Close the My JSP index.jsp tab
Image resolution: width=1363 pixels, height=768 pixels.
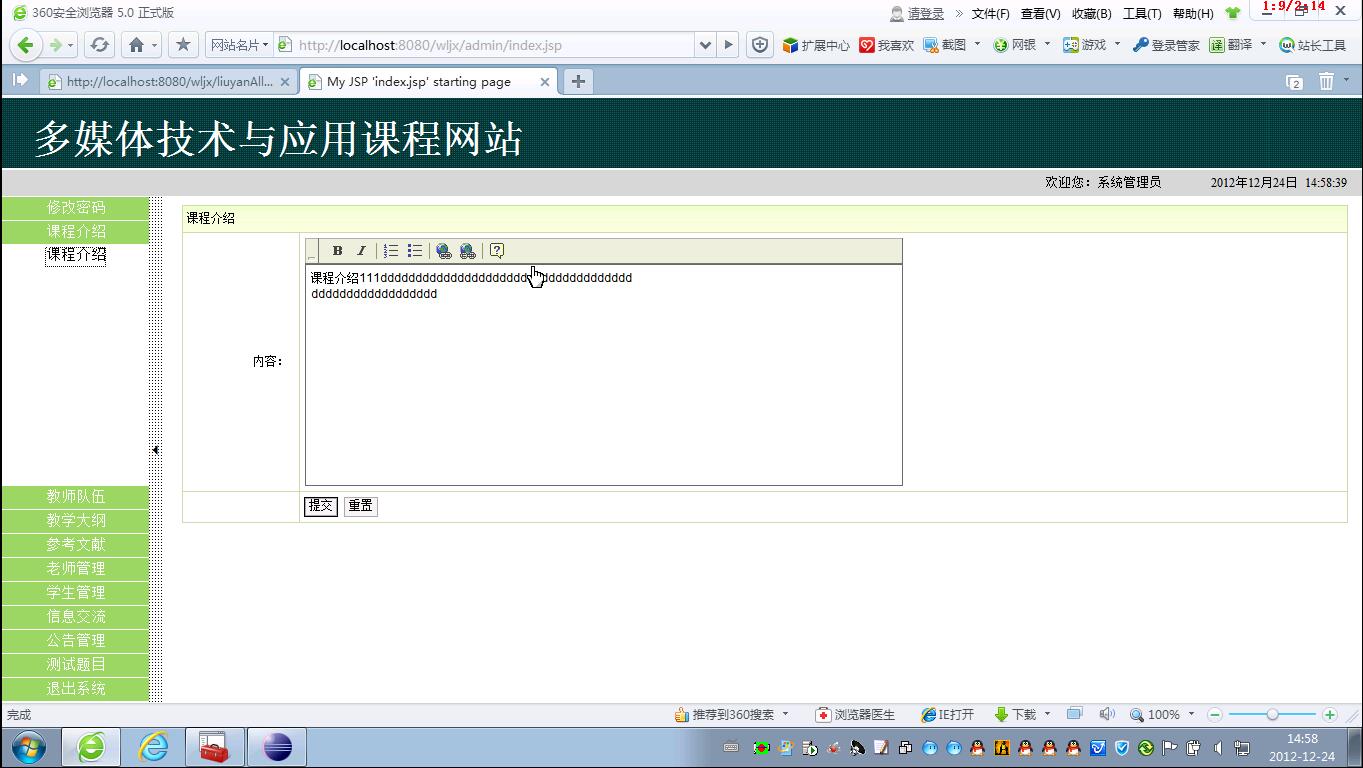[x=545, y=82]
